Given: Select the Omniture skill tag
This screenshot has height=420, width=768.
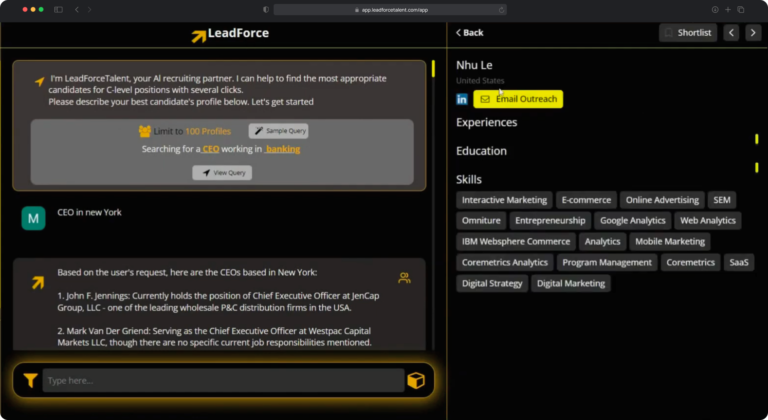Looking at the screenshot, I should [x=481, y=221].
